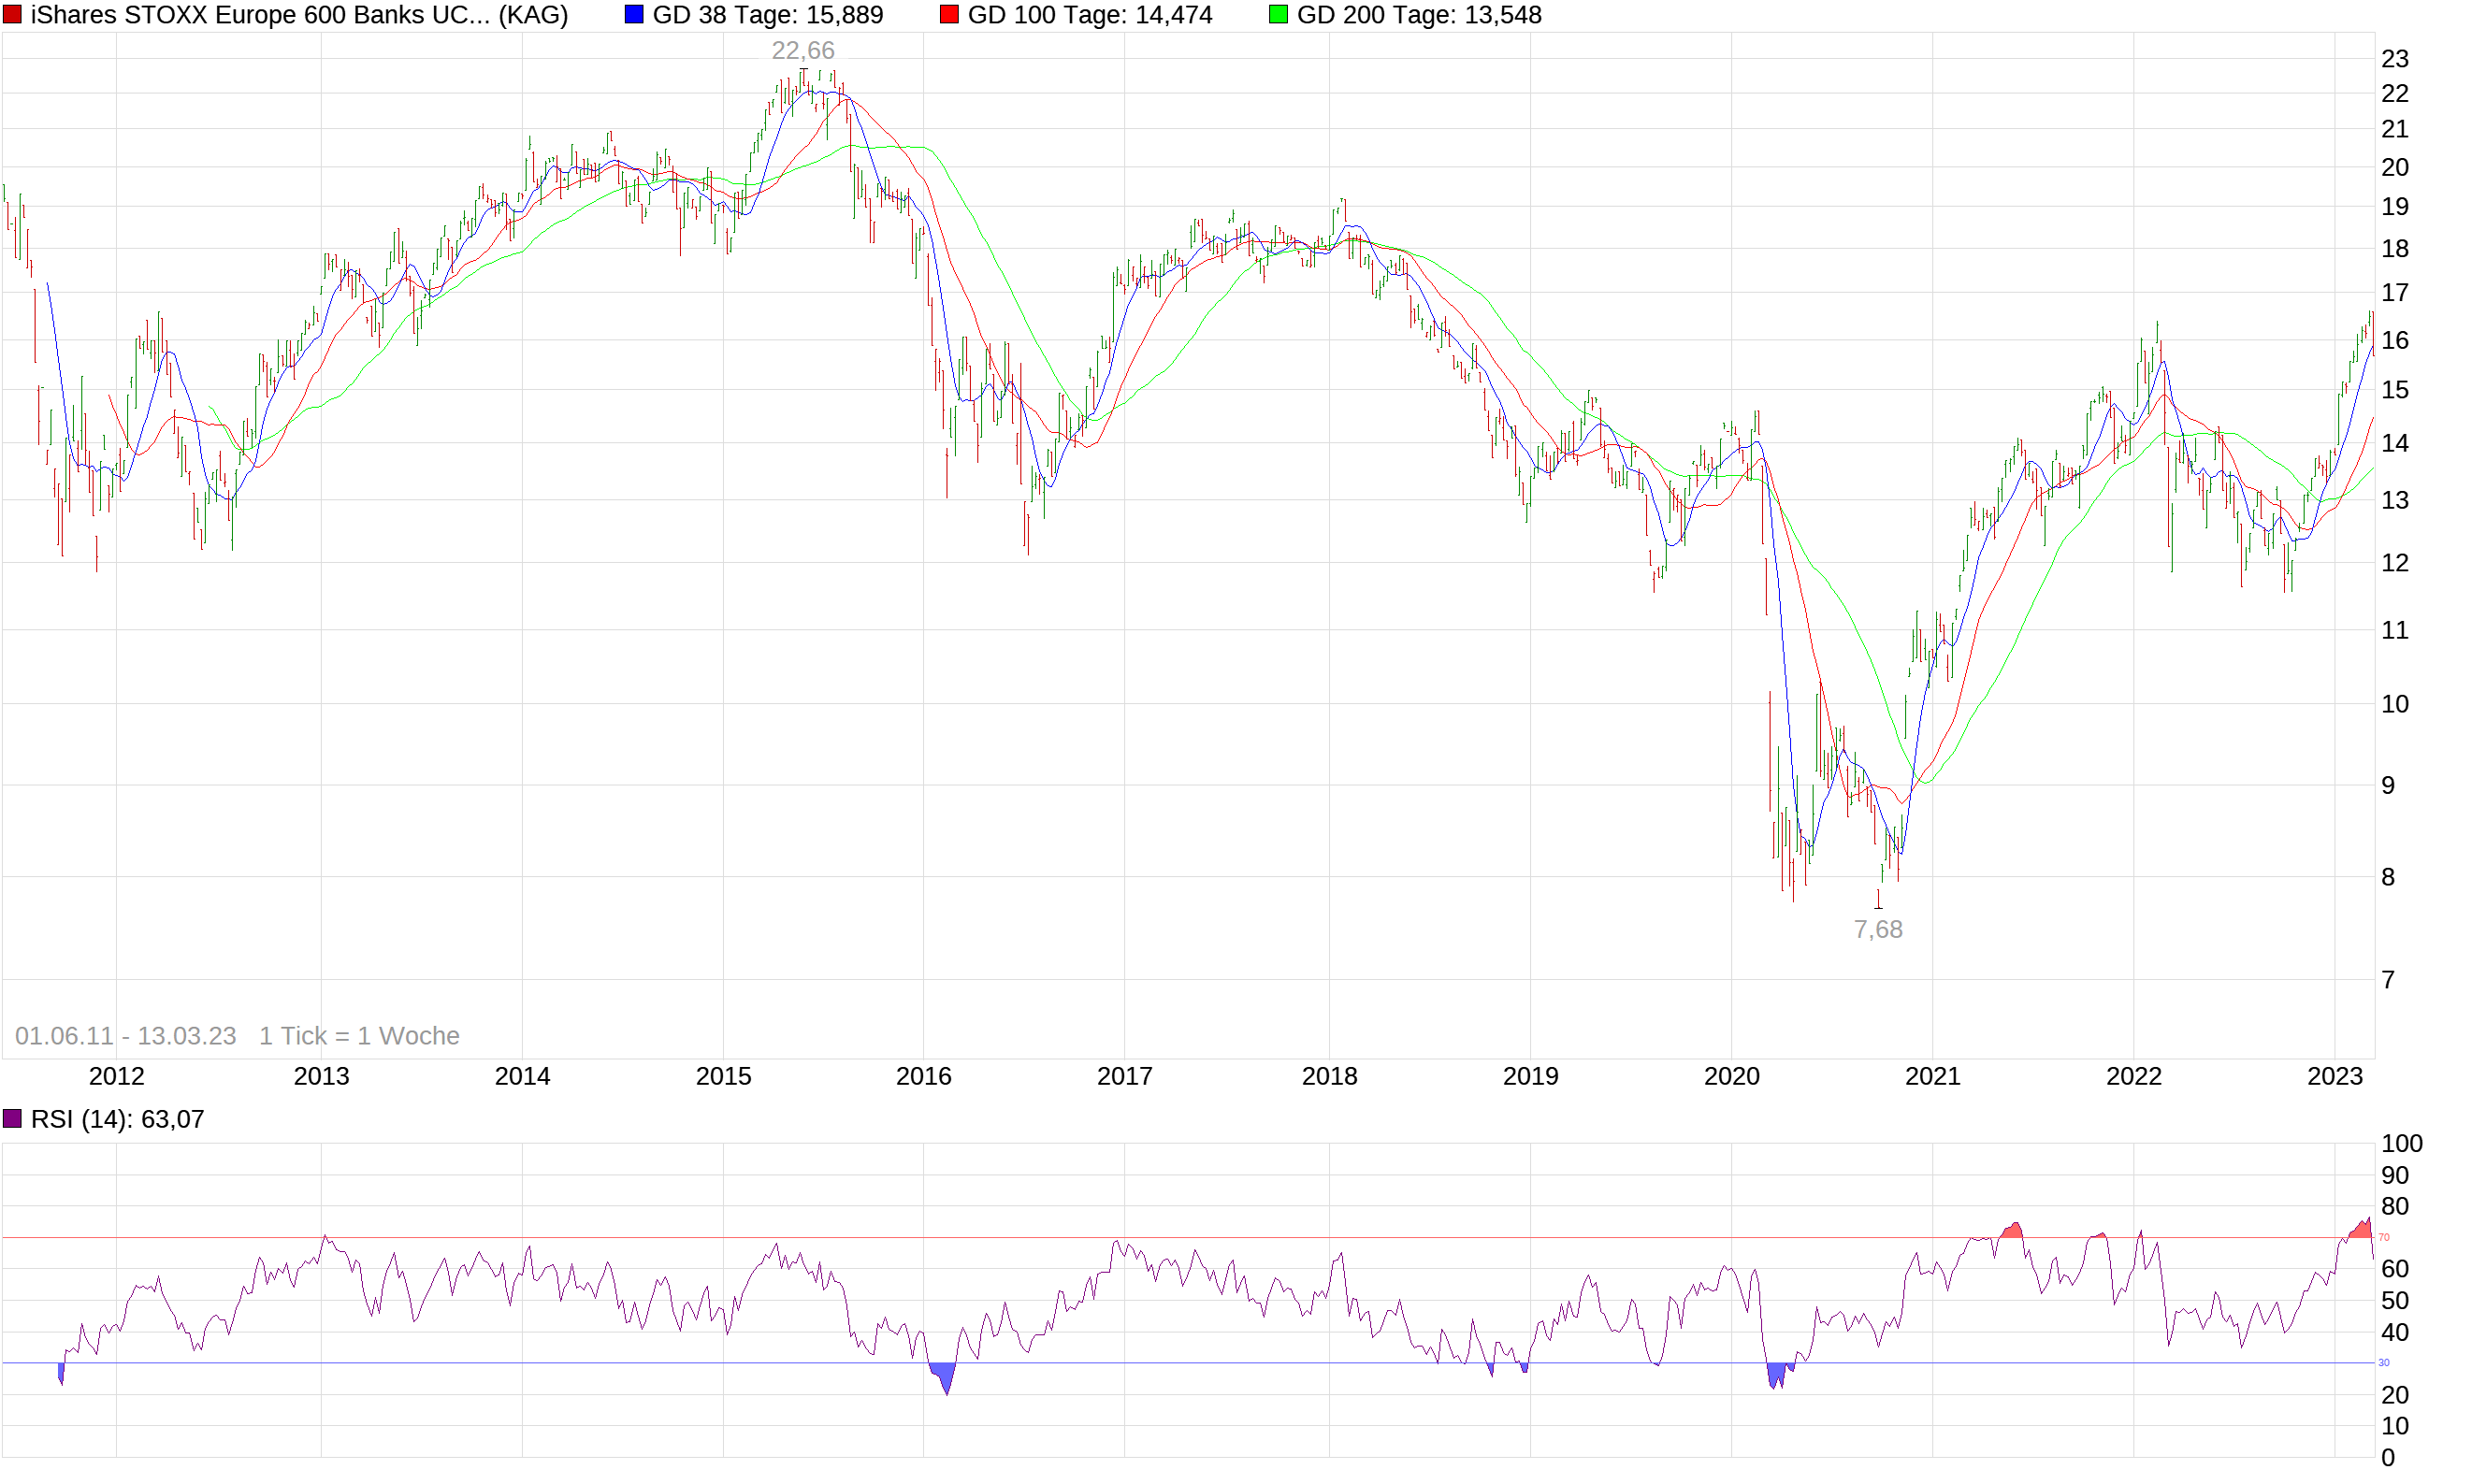Click the 1 Tick = 1 Woche label
Image resolution: width=2472 pixels, height=1484 pixels.
click(358, 1036)
